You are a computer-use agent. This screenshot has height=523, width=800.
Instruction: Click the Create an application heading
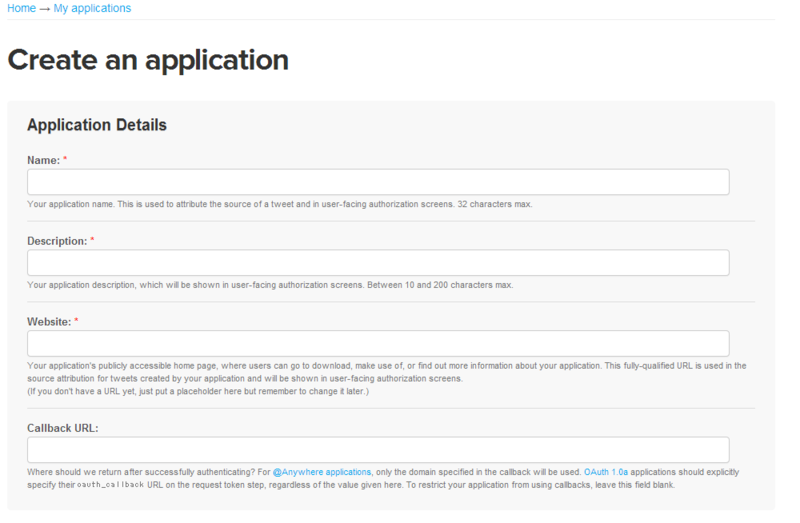pos(148,60)
